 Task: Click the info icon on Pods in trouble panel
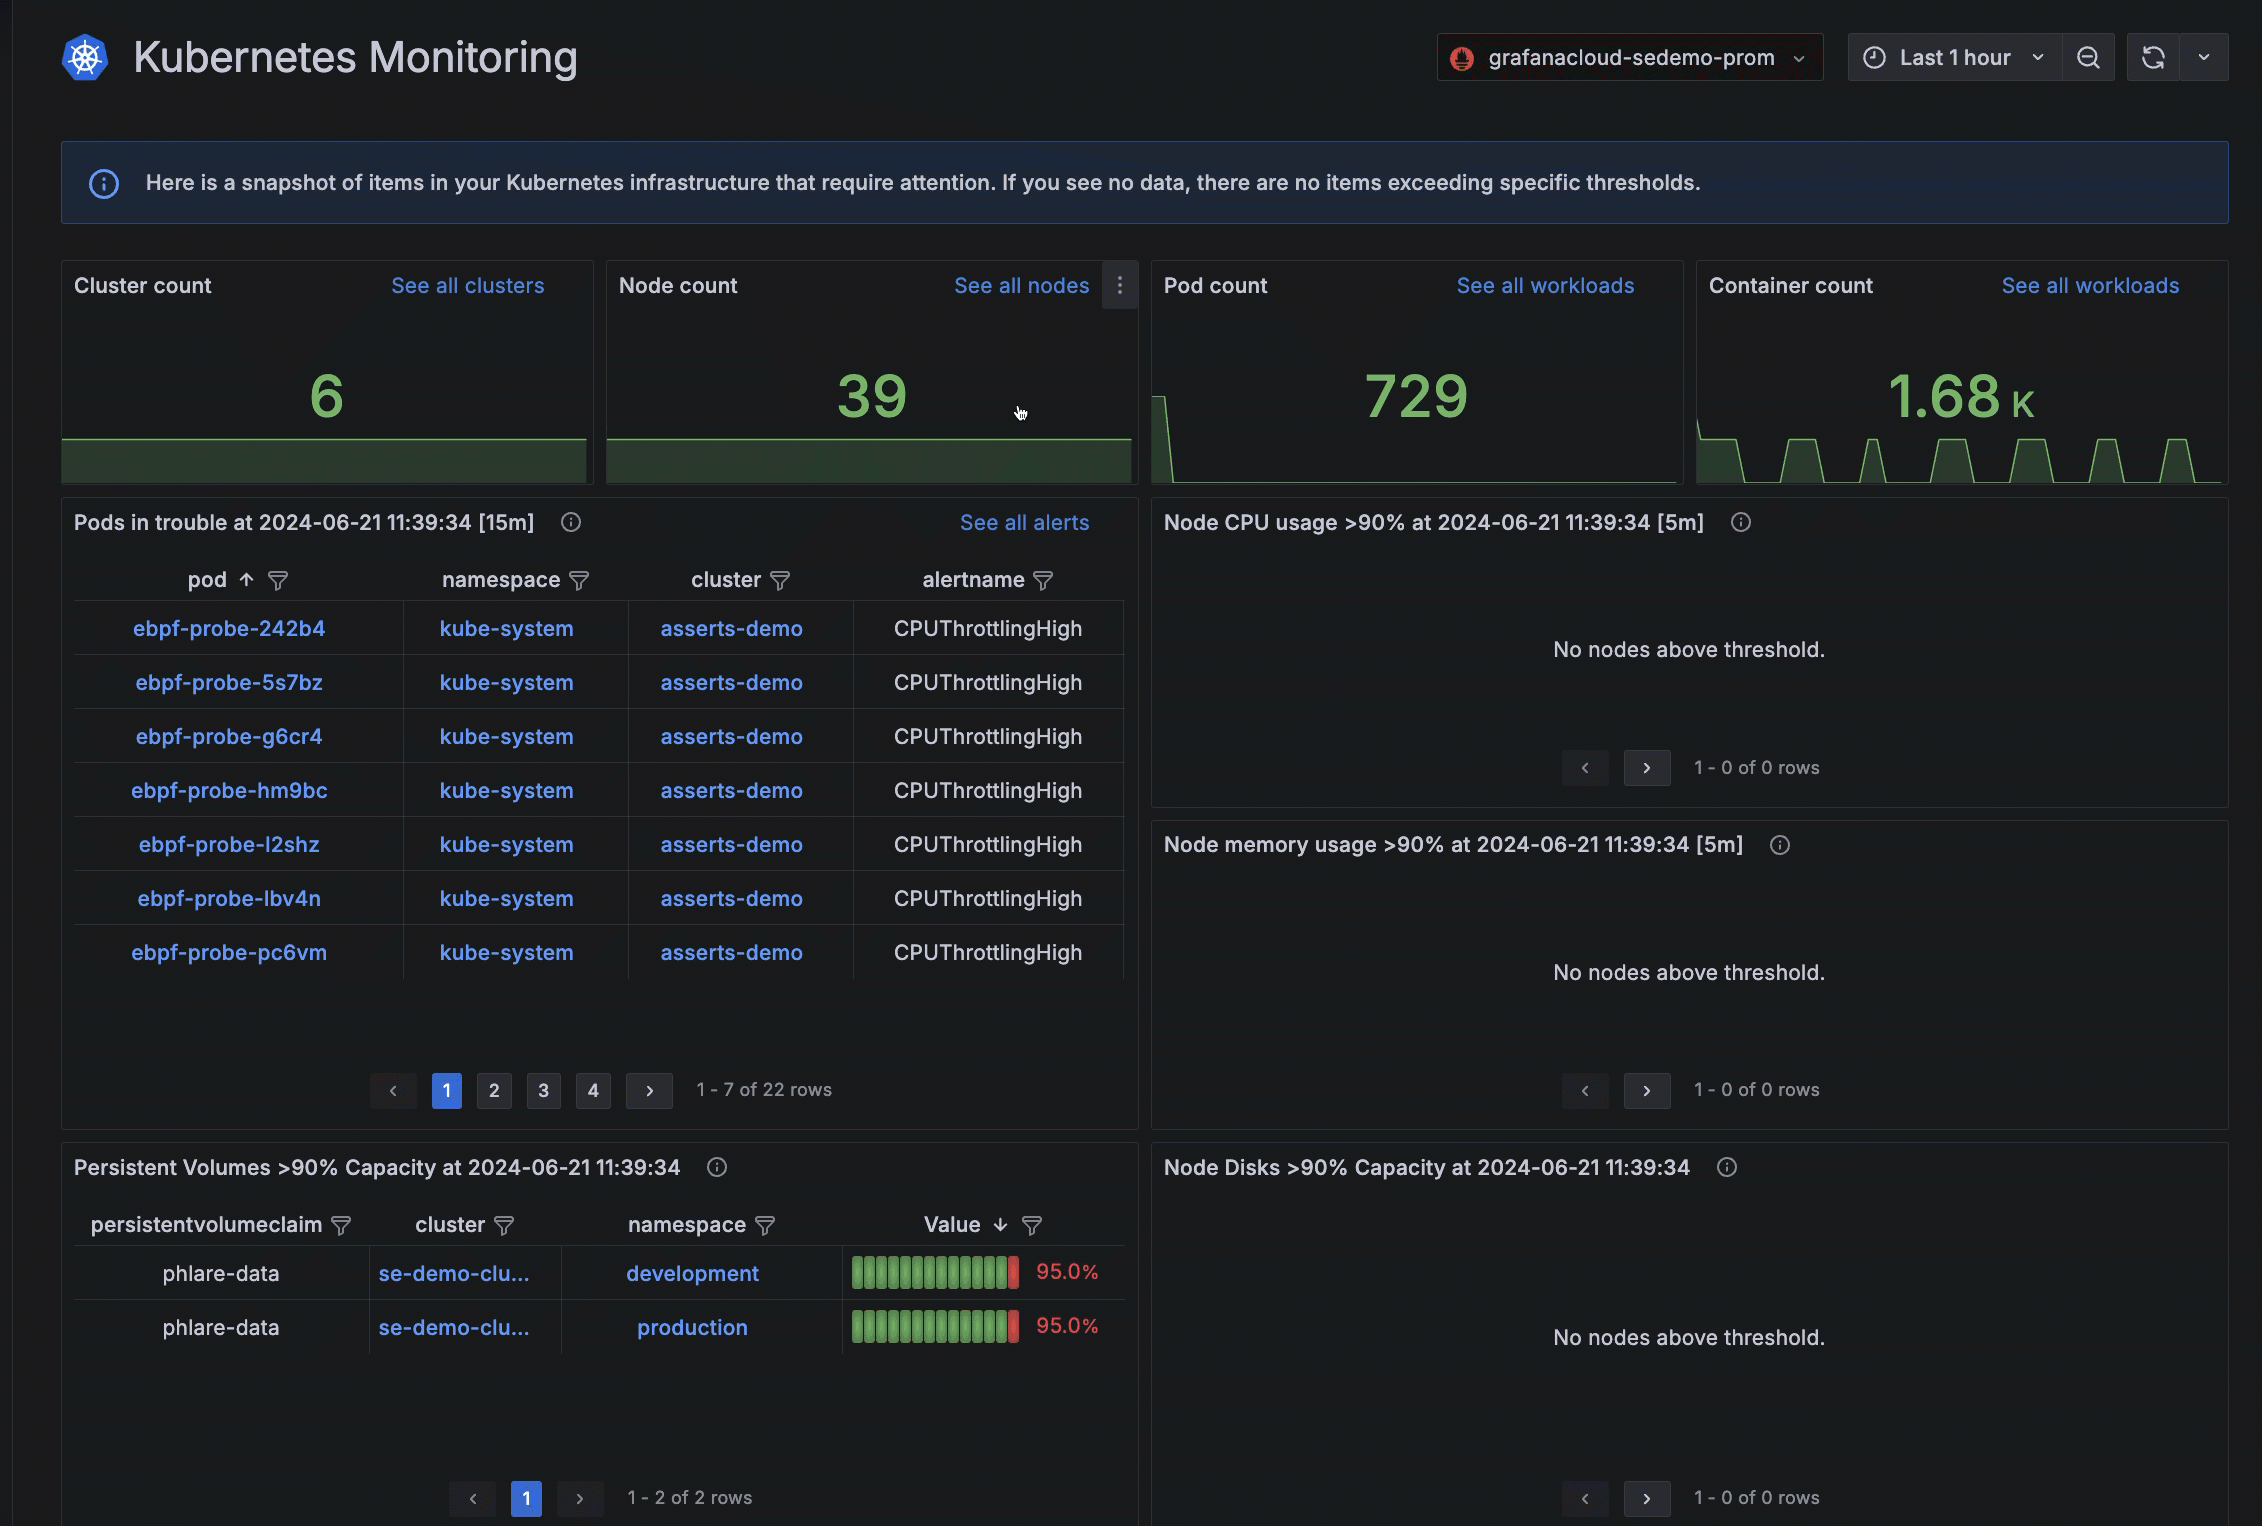click(571, 522)
